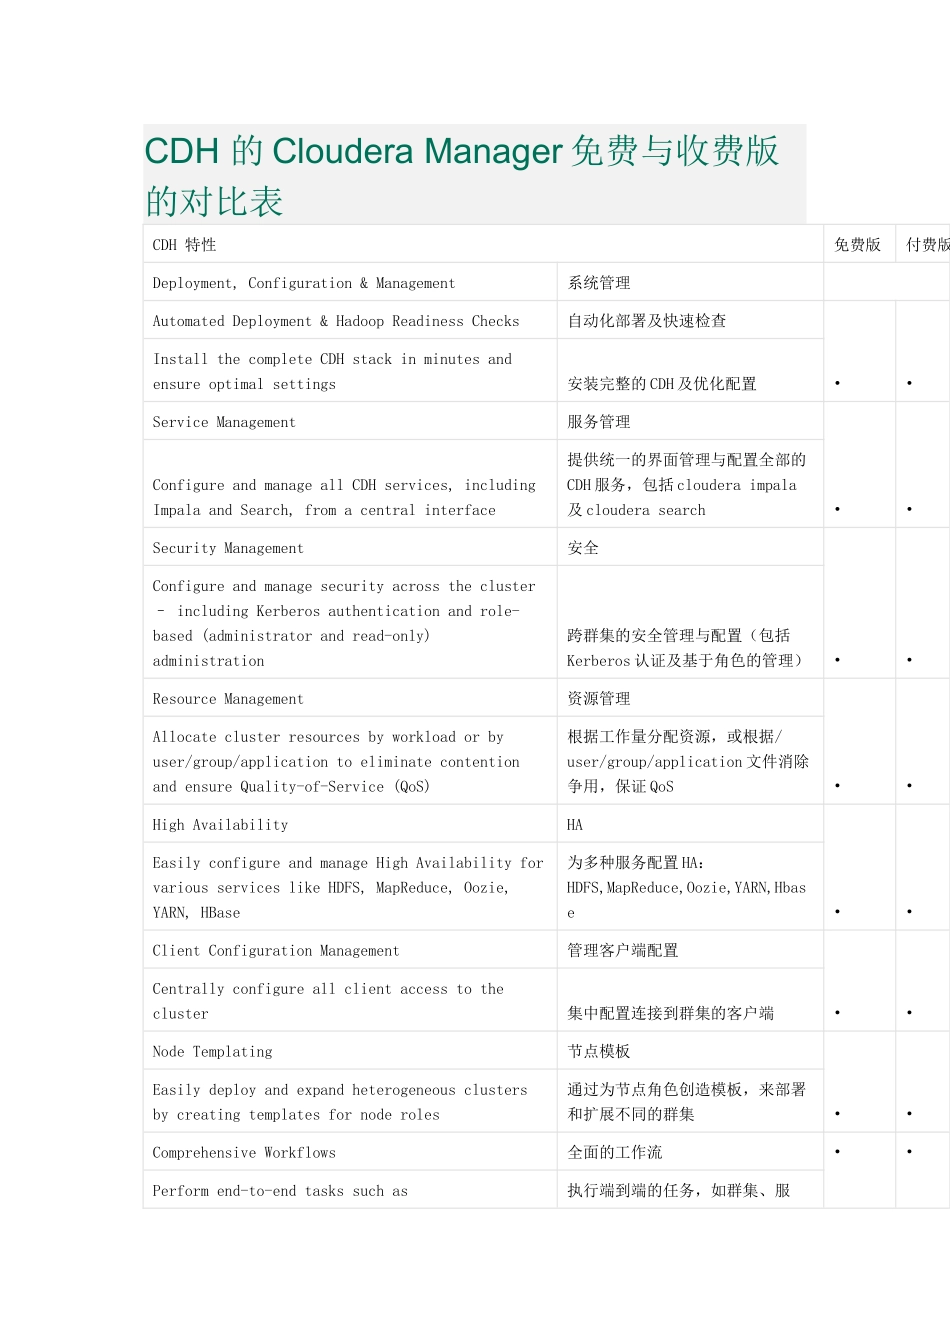The image size is (950, 1344).
Task: Click 免费版 bullet in 'Configure and manage all CDH' row
Action: click(838, 510)
